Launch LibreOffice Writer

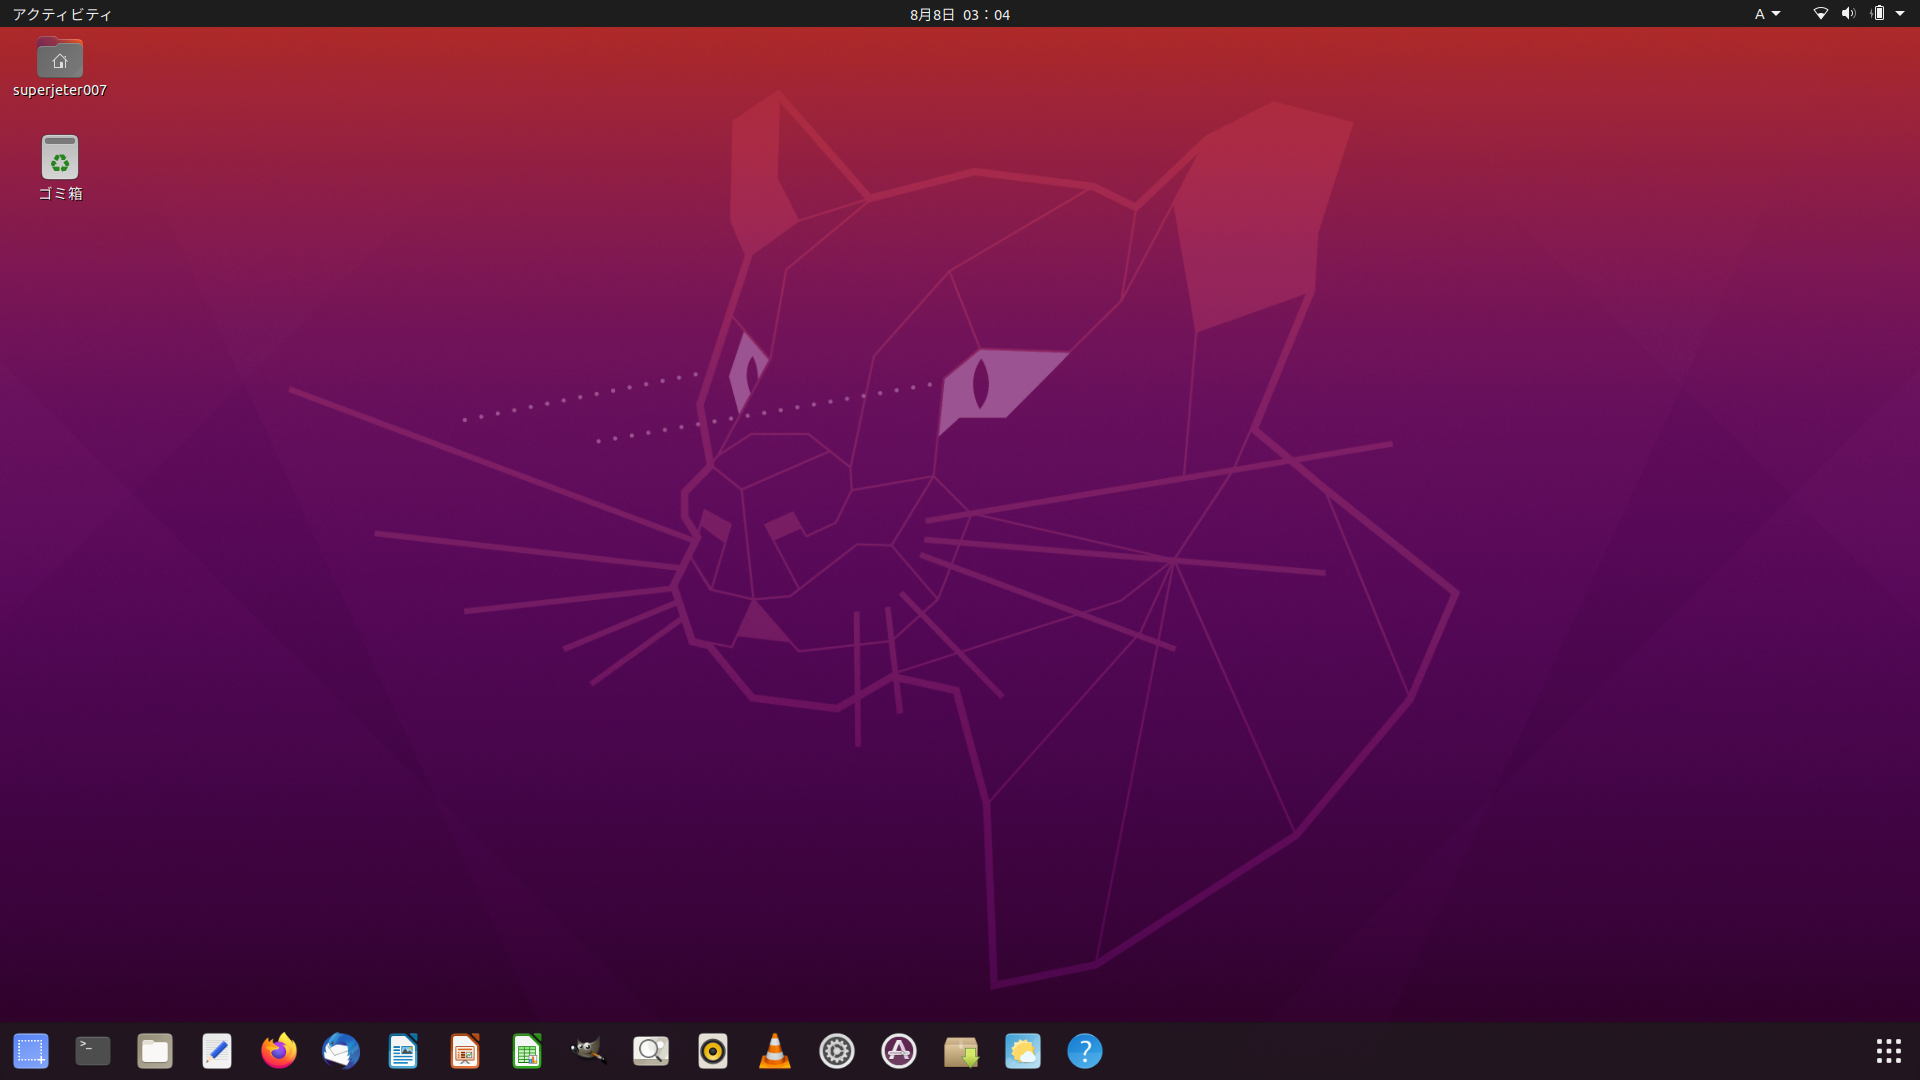coord(403,1051)
